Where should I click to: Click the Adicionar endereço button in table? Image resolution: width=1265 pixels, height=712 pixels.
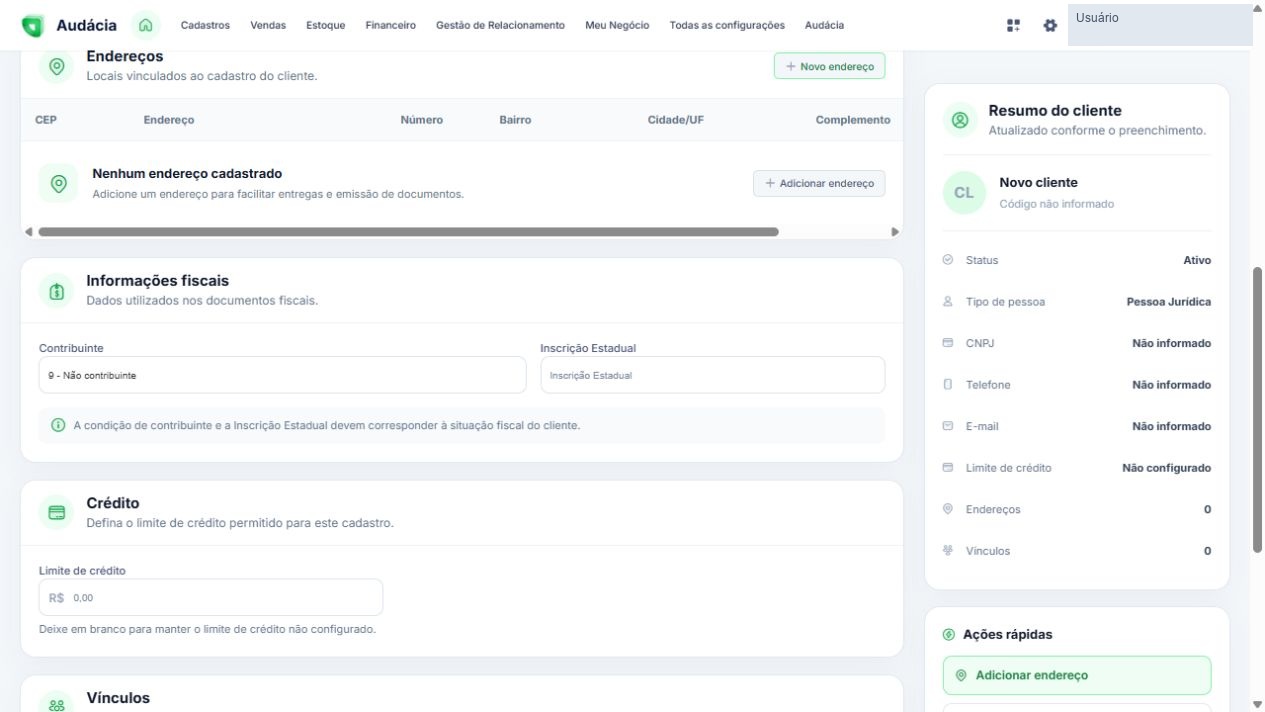819,183
